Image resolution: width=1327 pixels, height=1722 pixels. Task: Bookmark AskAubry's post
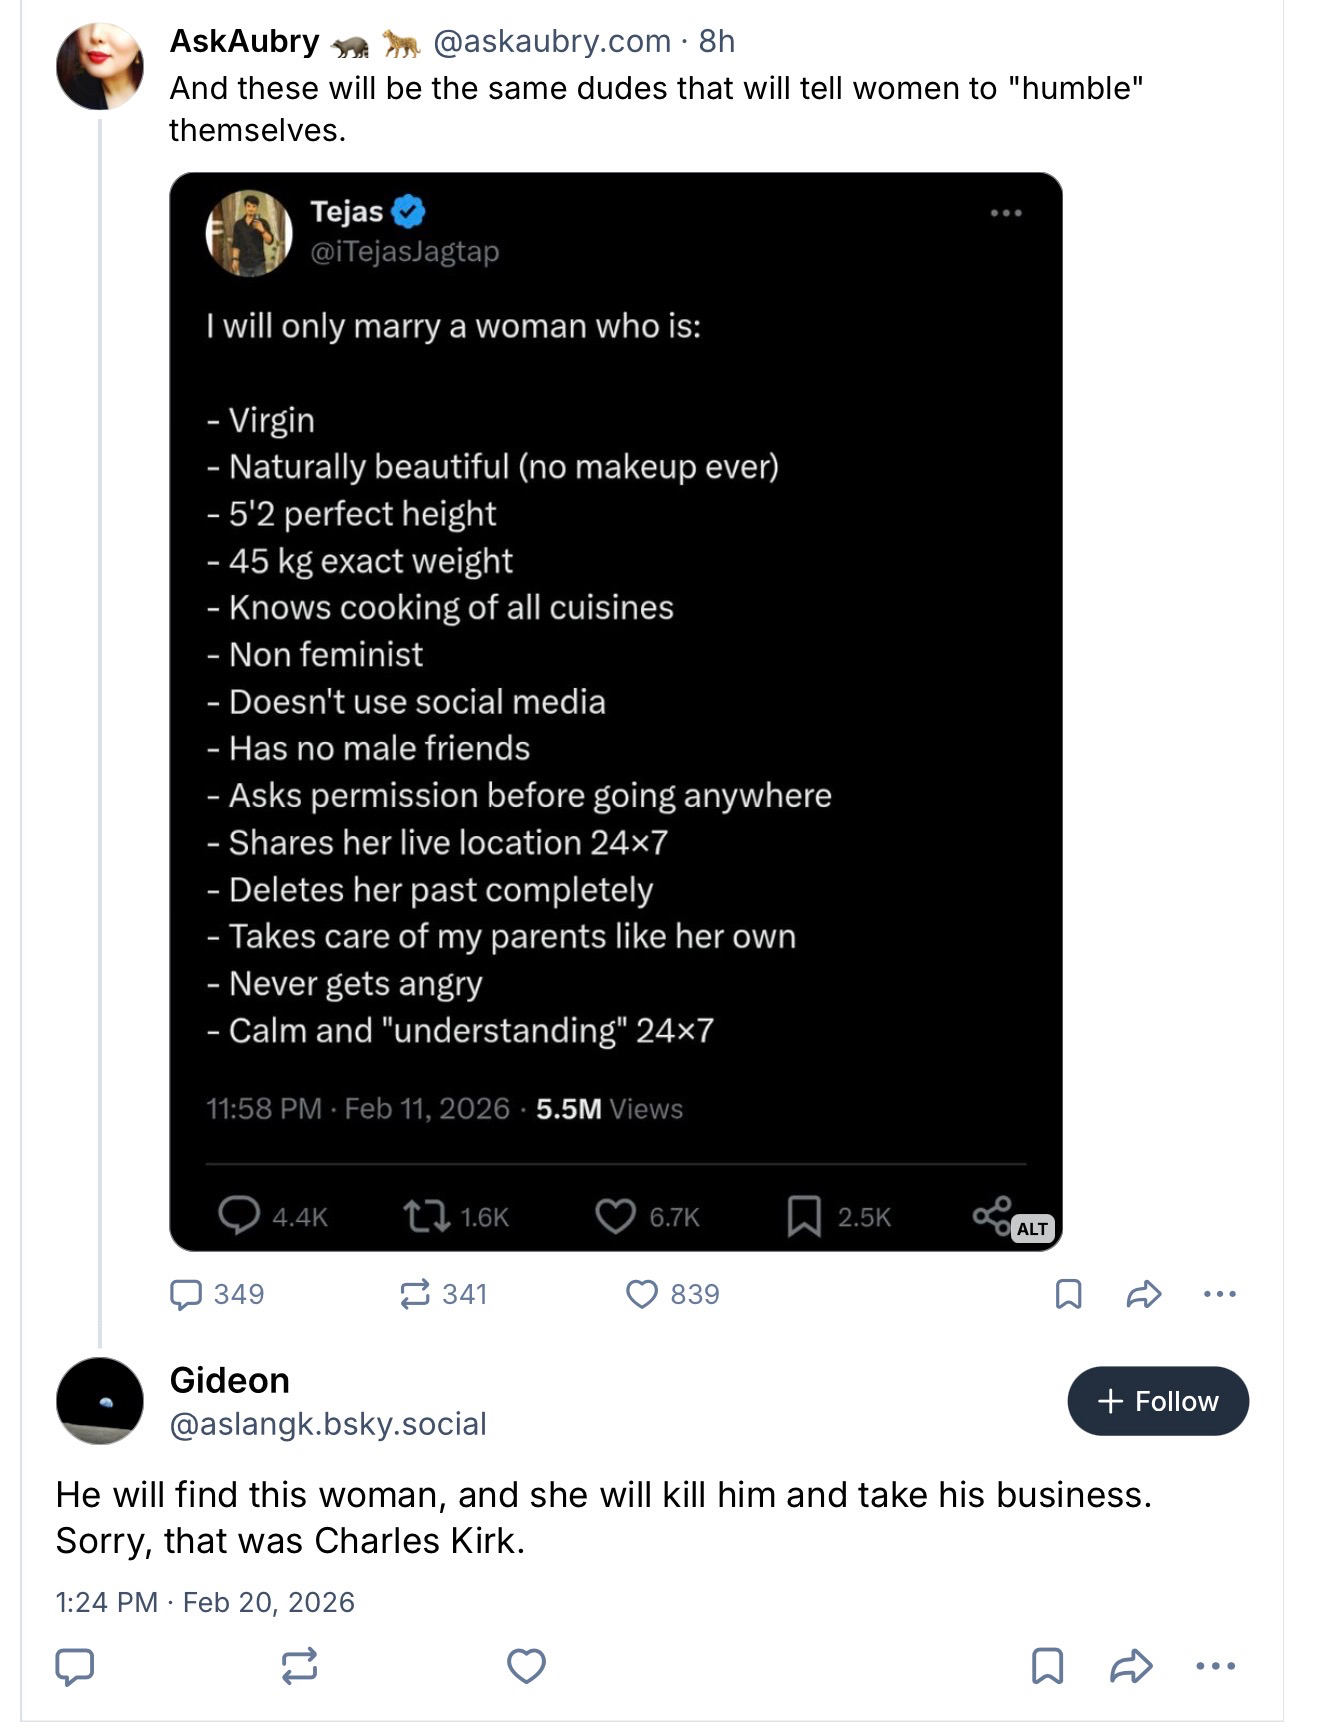click(1068, 1294)
